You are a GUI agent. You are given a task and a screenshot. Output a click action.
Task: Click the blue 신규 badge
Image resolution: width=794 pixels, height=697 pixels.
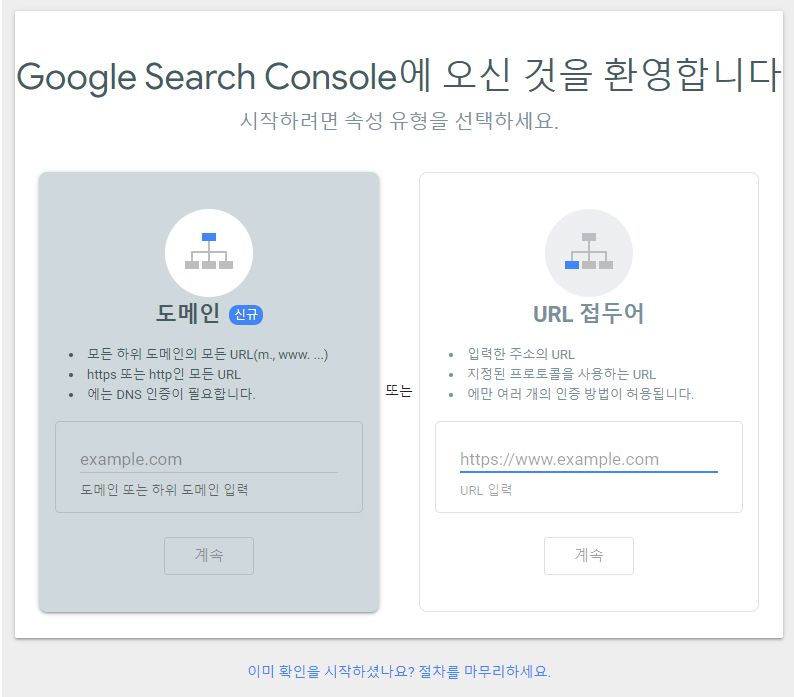click(x=246, y=315)
